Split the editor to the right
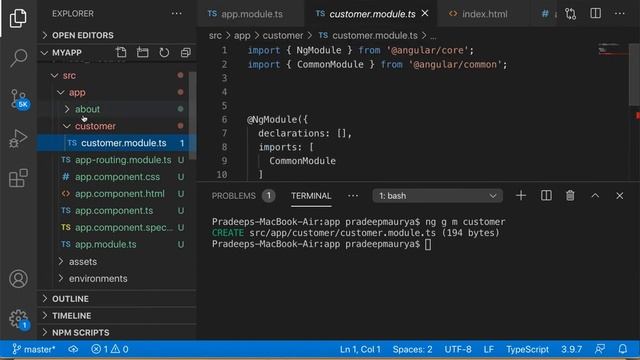The image size is (640, 360). click(596, 13)
